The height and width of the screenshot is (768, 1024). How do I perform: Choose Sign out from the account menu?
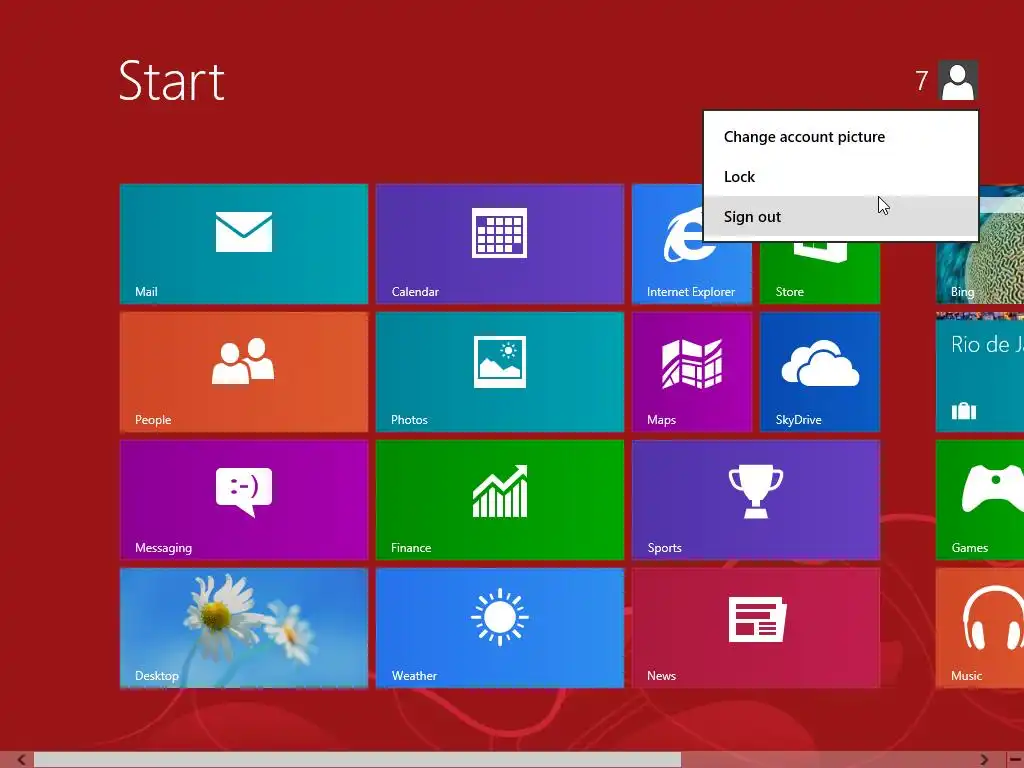[840, 216]
